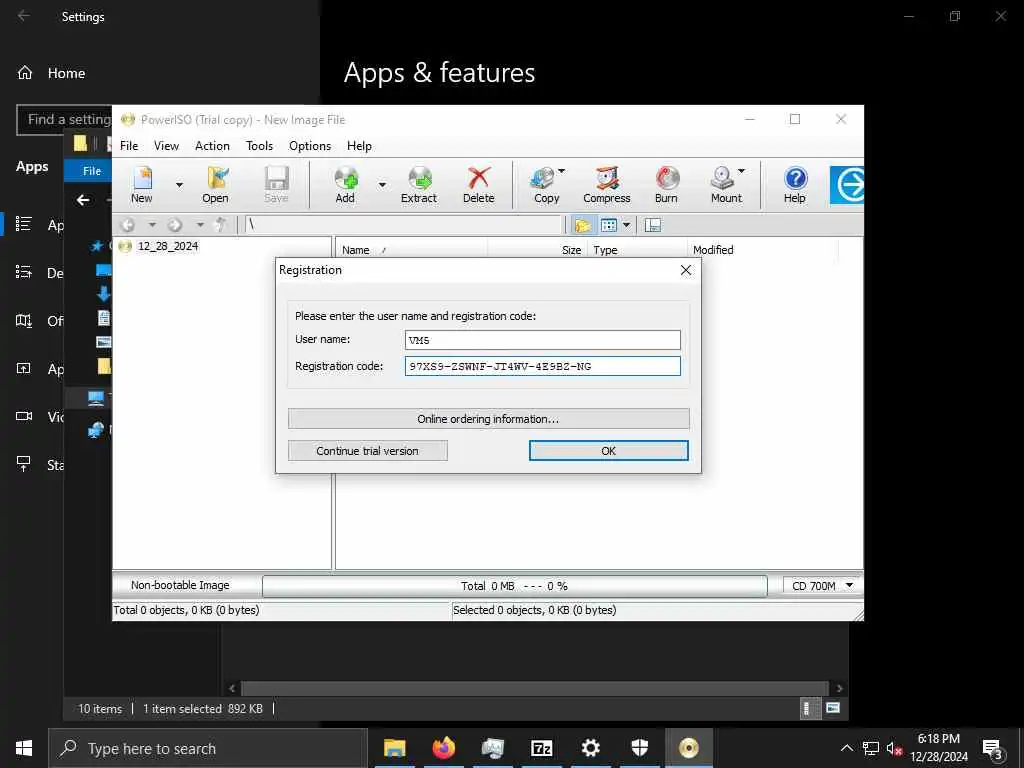Click the File Explorer horizontal scrollbar

pos(535,688)
